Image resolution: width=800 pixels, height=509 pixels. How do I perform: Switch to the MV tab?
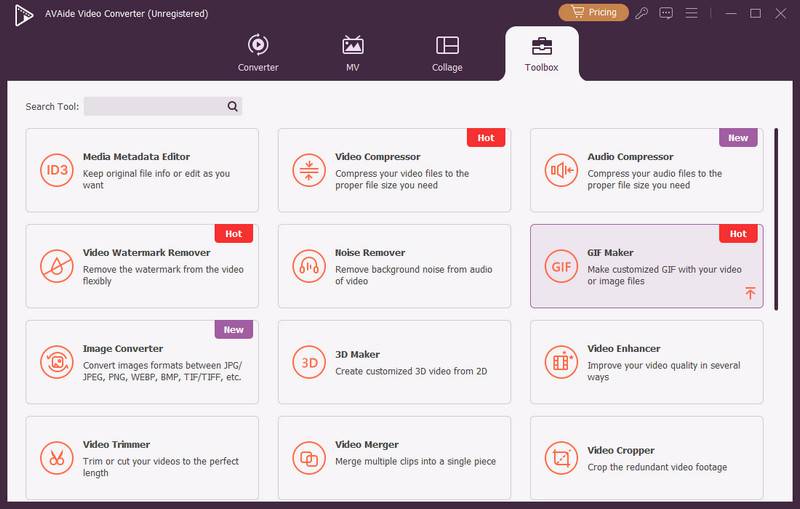coord(353,53)
